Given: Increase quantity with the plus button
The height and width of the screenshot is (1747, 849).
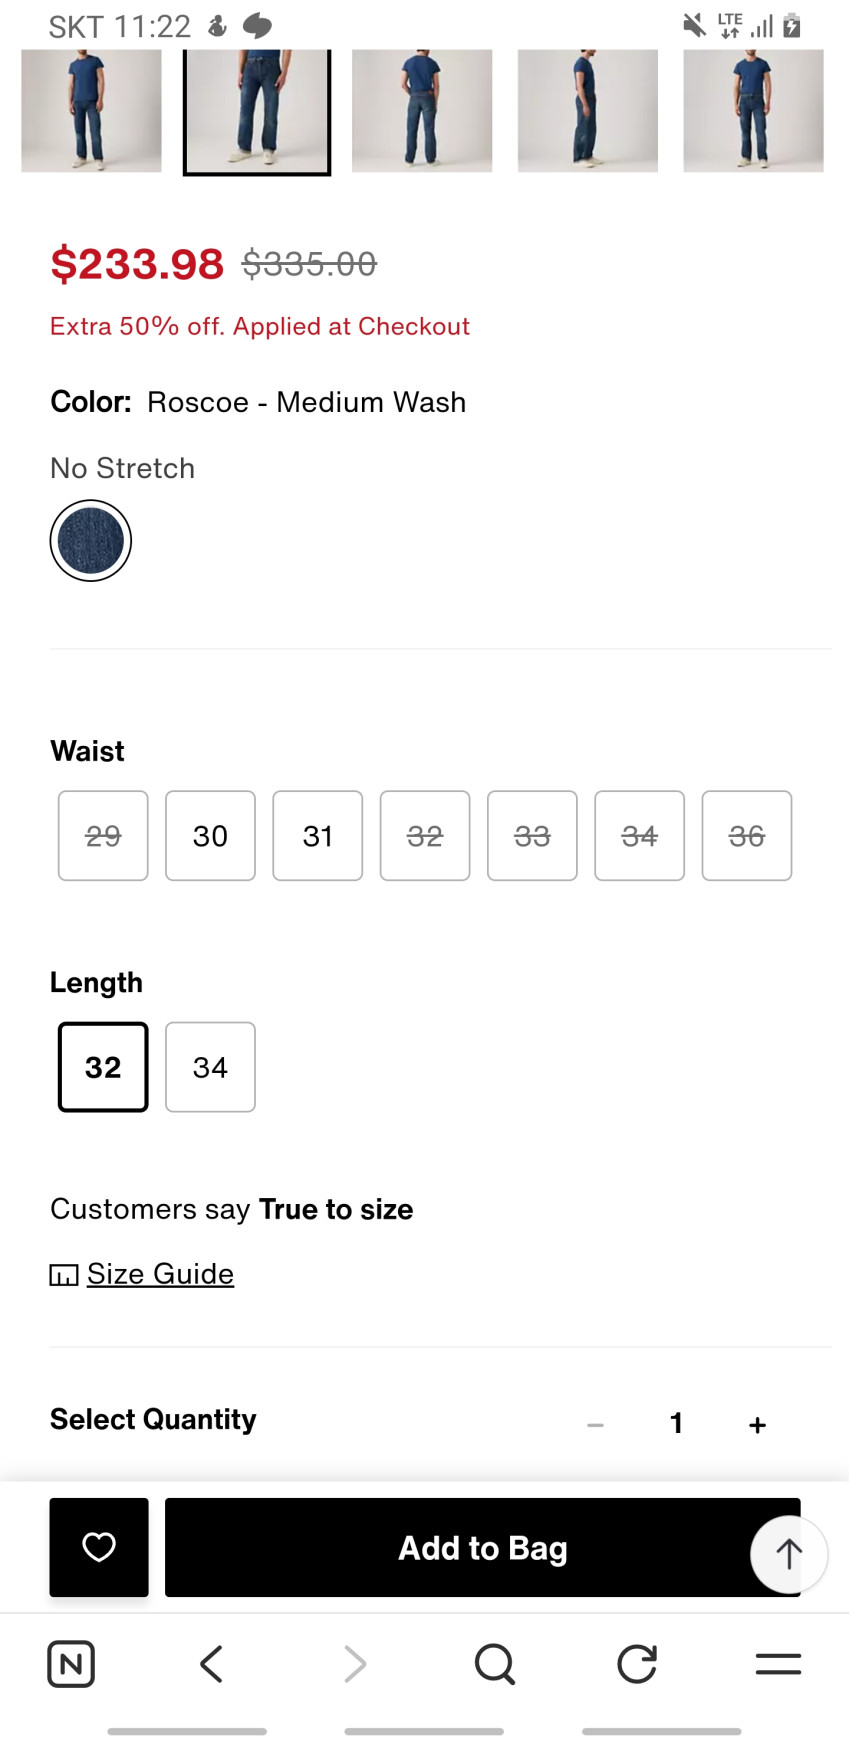Looking at the screenshot, I should pos(758,1424).
